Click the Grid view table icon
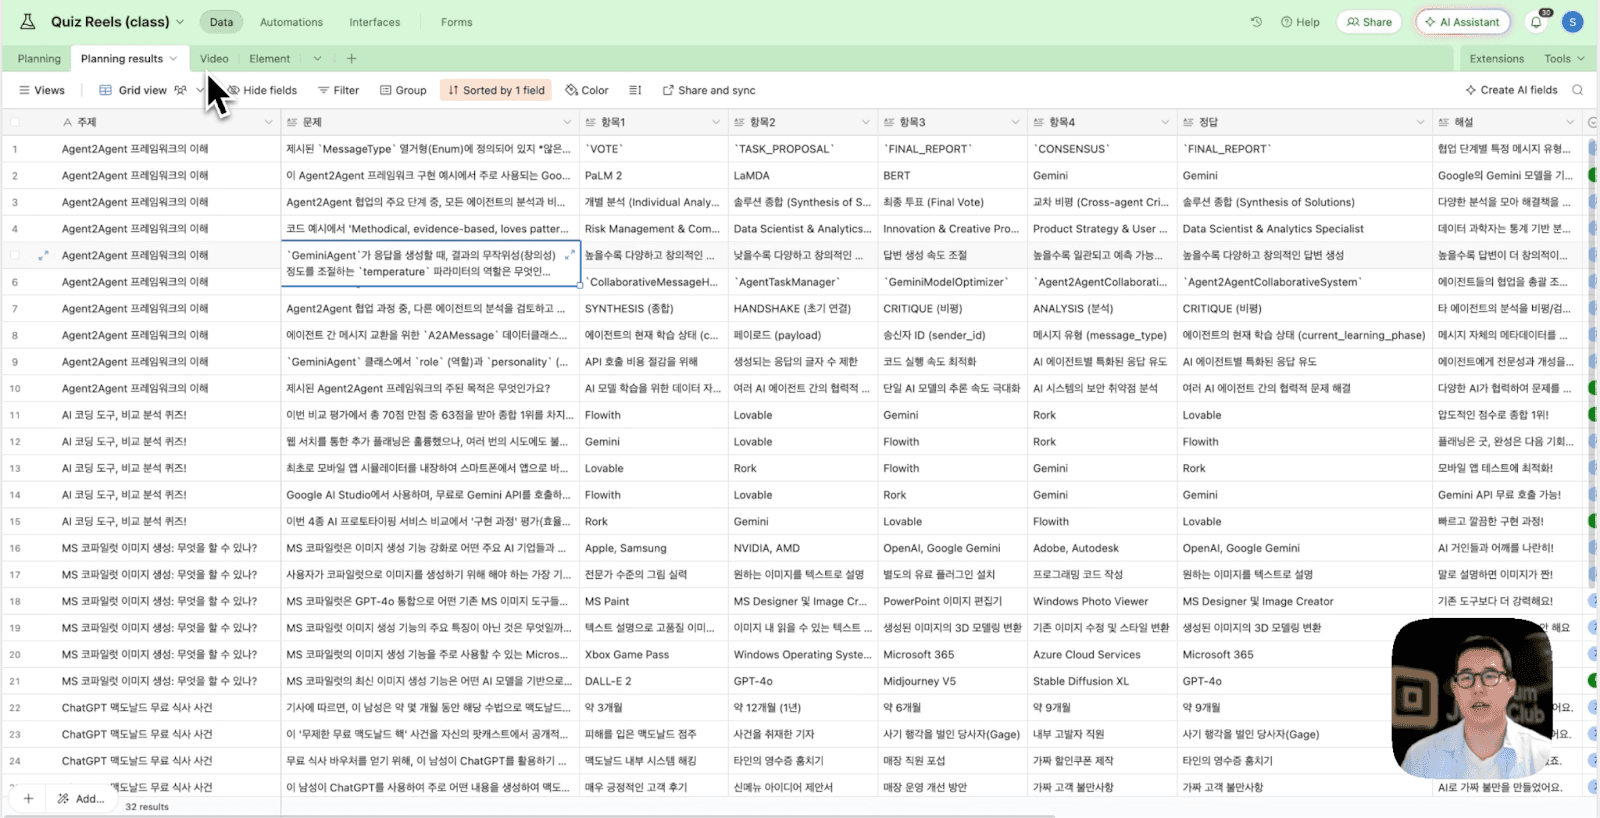This screenshot has width=1600, height=818. coord(105,90)
